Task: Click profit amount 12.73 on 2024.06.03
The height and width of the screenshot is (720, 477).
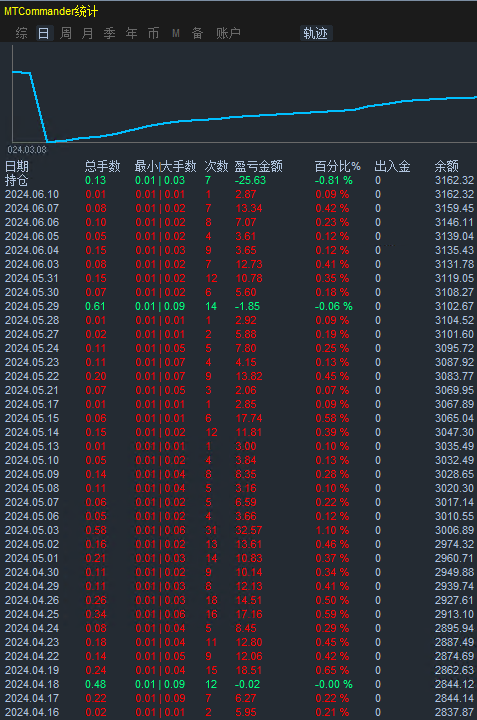Action: point(249,264)
